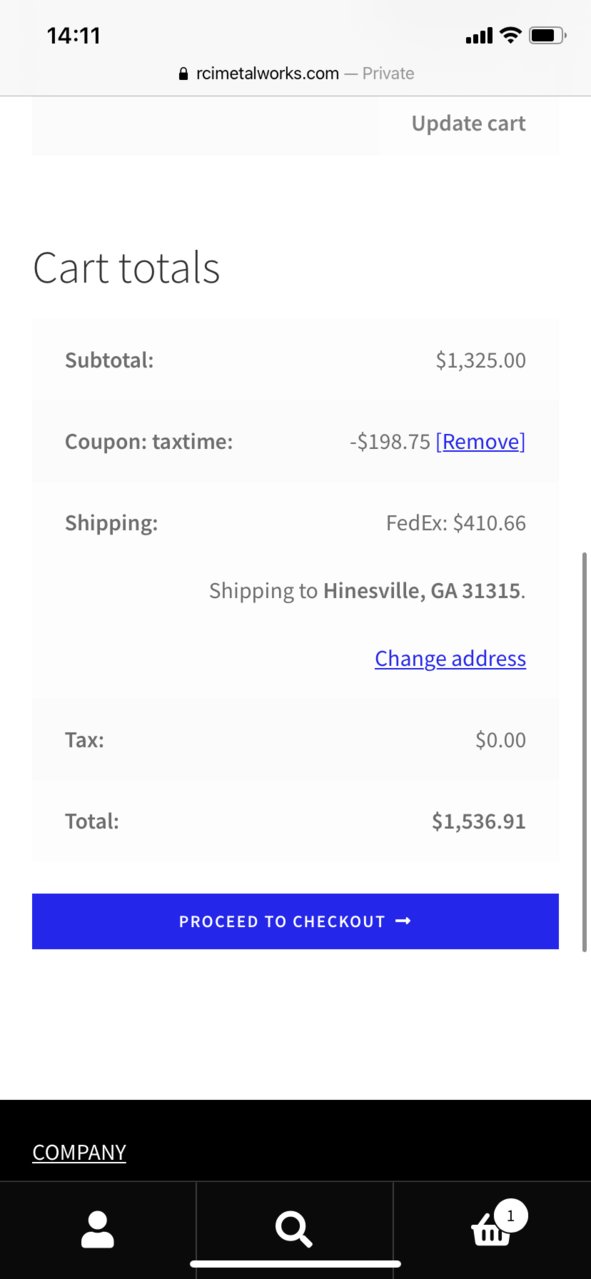Remove the taxtime coupon
Viewport: 591px width, 1279px height.
[x=480, y=442]
